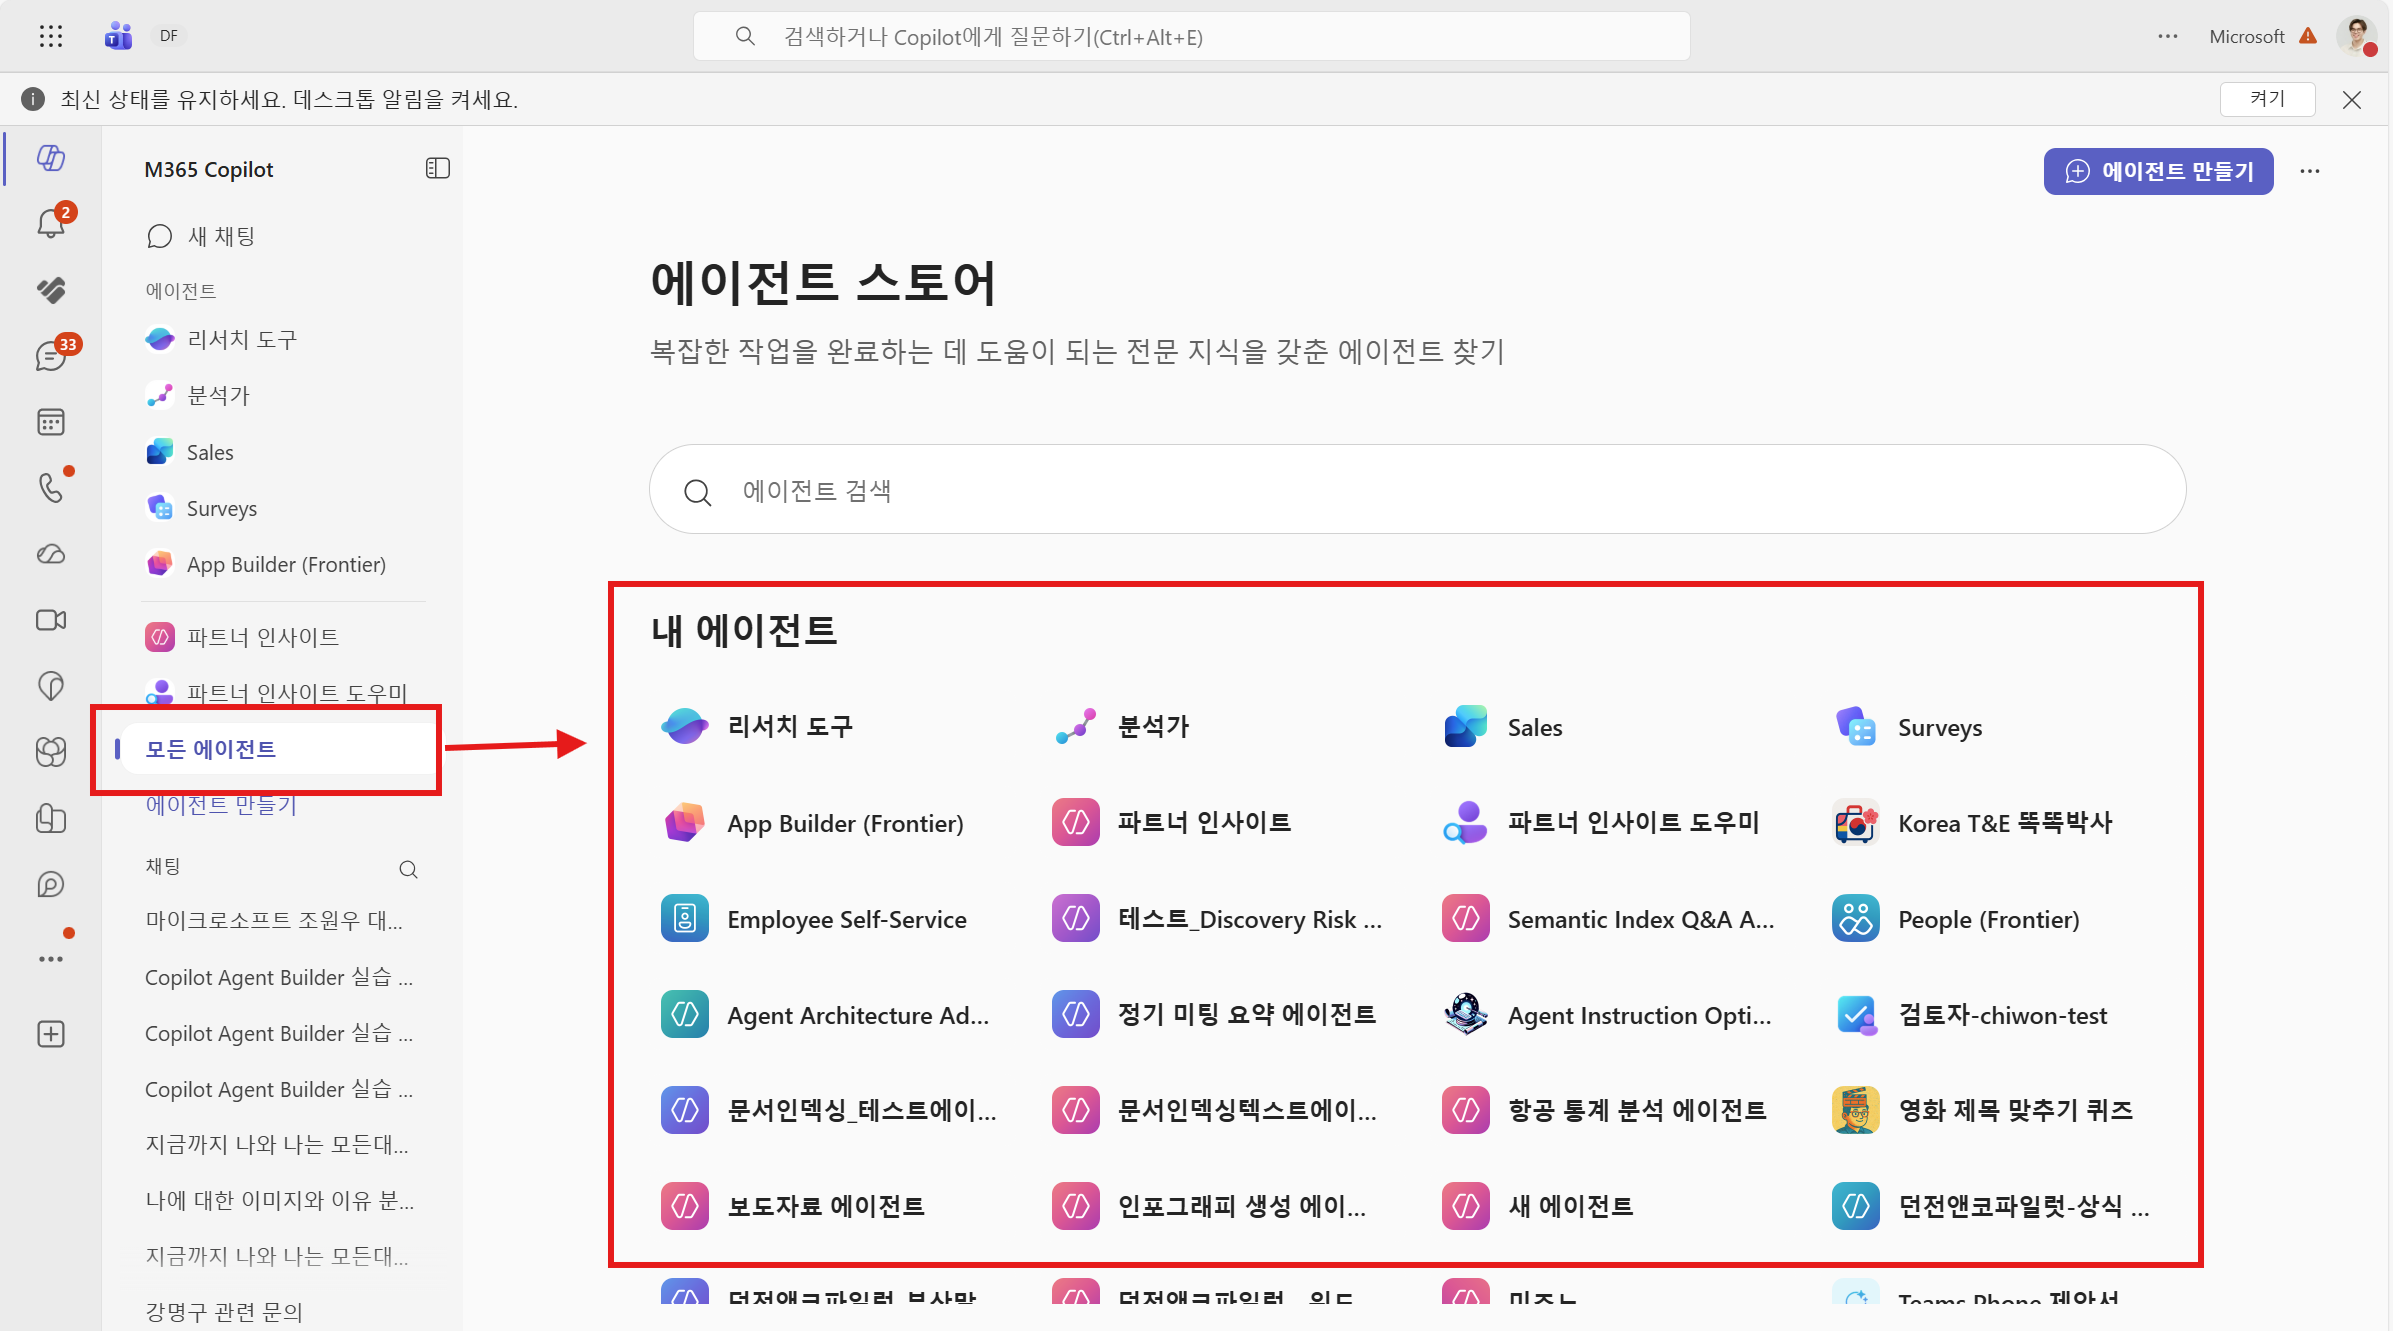Open 에이전트 만들기 link in sidebar

(221, 805)
